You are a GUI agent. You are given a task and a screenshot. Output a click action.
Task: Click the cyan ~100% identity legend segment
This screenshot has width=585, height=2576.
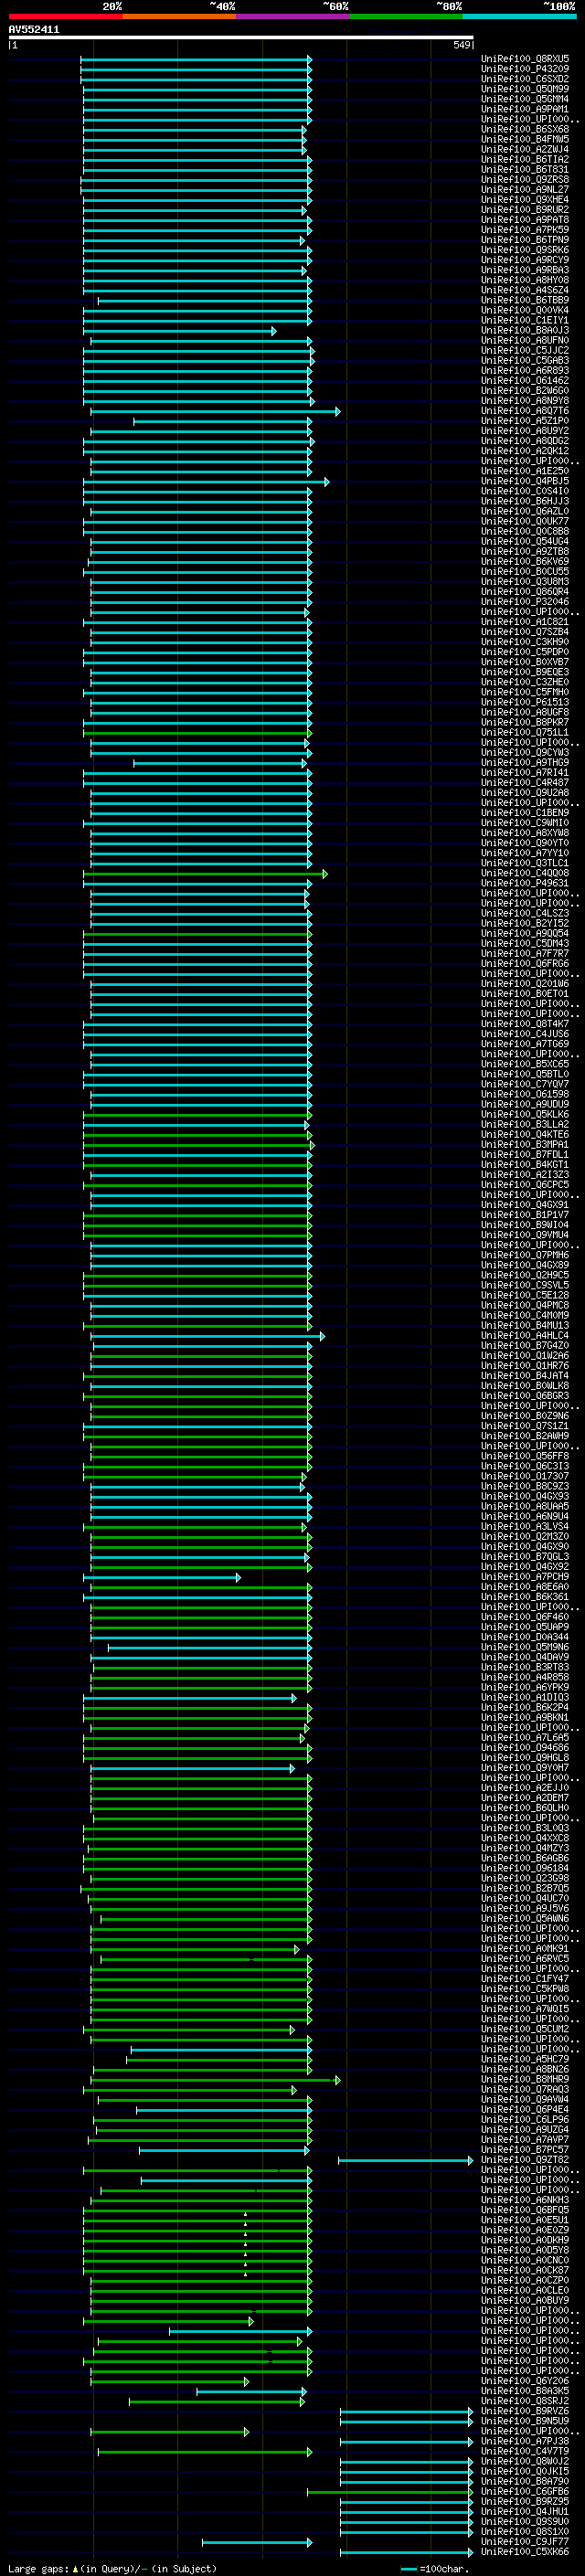(x=519, y=16)
